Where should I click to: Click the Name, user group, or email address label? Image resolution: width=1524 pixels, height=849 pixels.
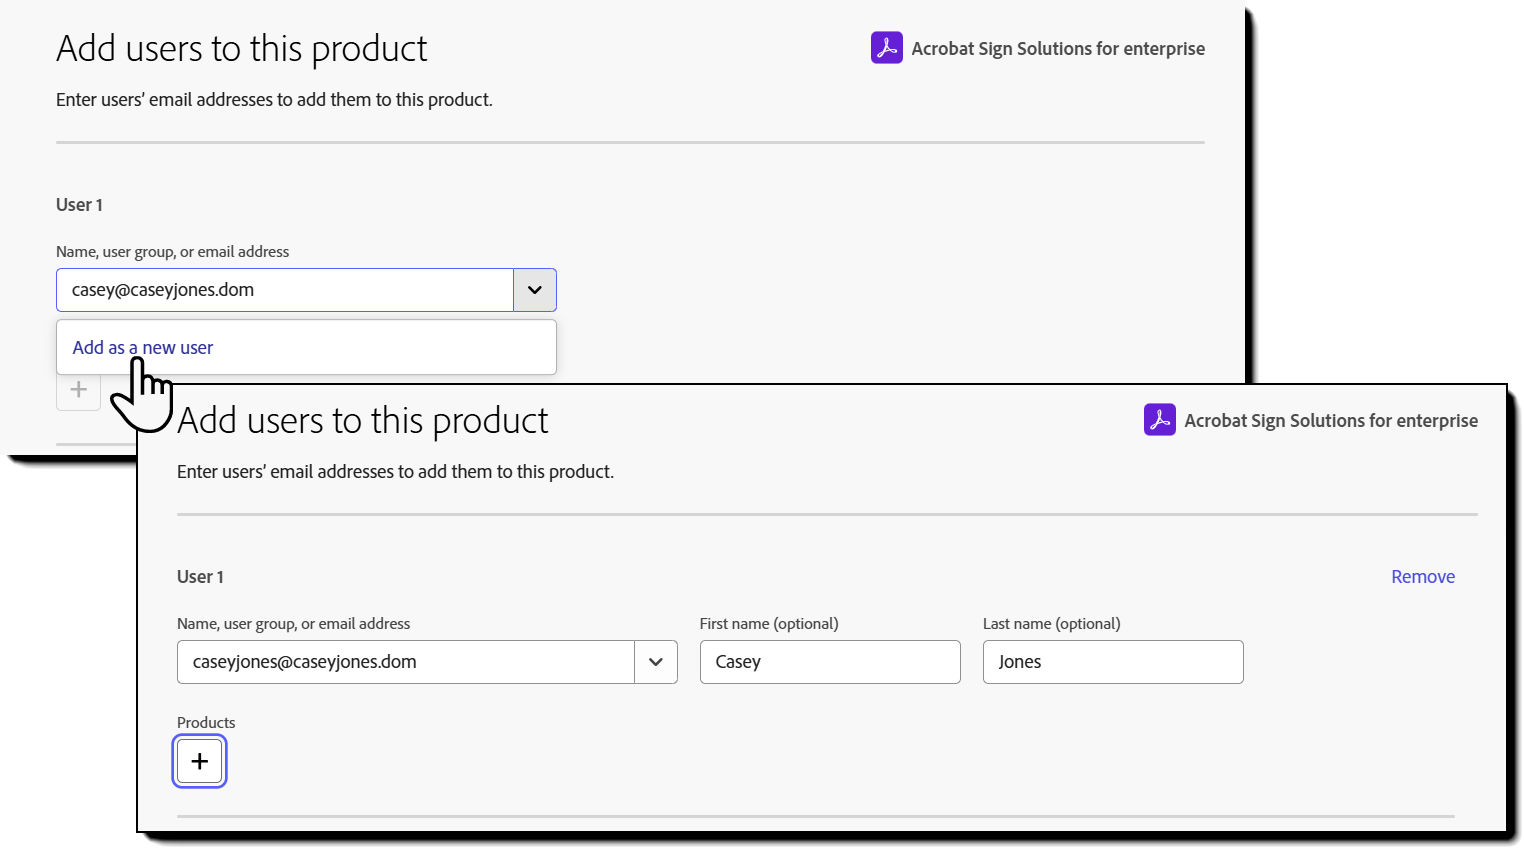coord(293,623)
